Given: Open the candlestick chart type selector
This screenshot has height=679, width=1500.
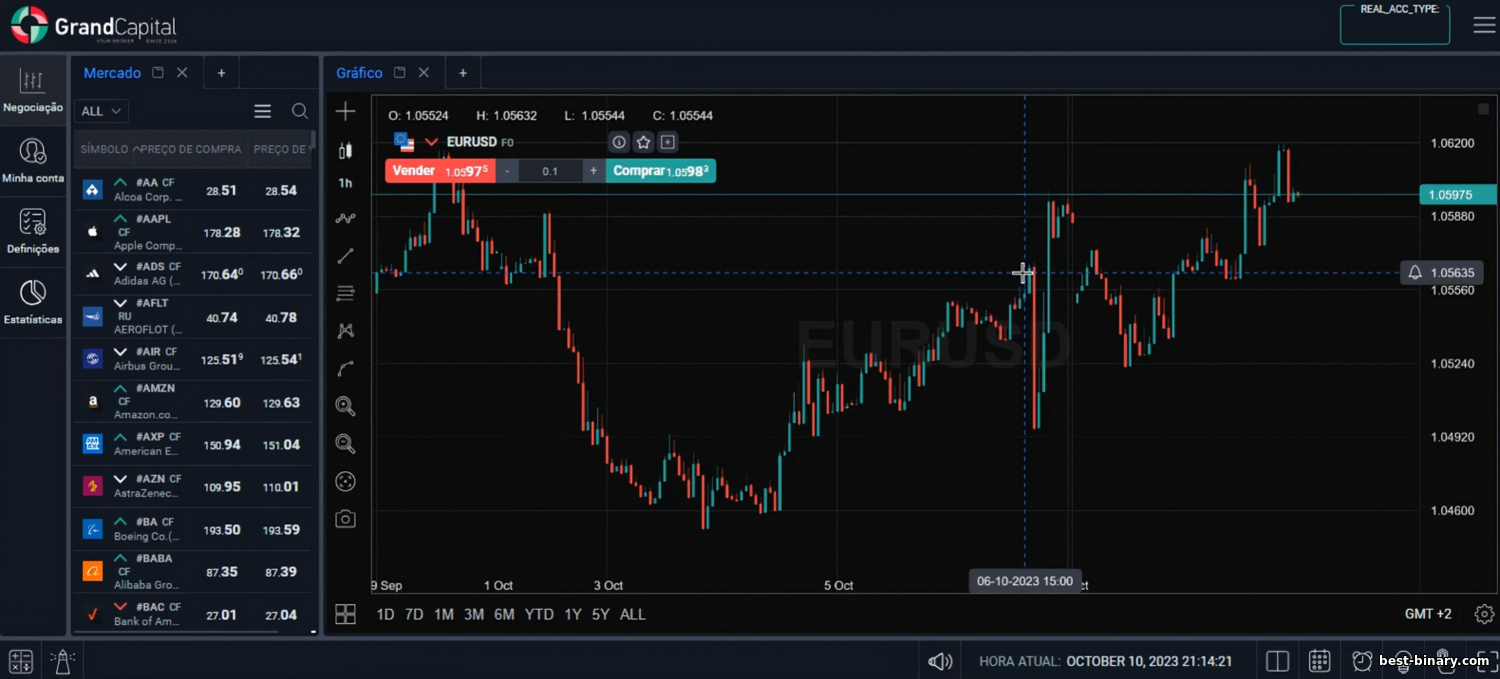Looking at the screenshot, I should [x=345, y=150].
